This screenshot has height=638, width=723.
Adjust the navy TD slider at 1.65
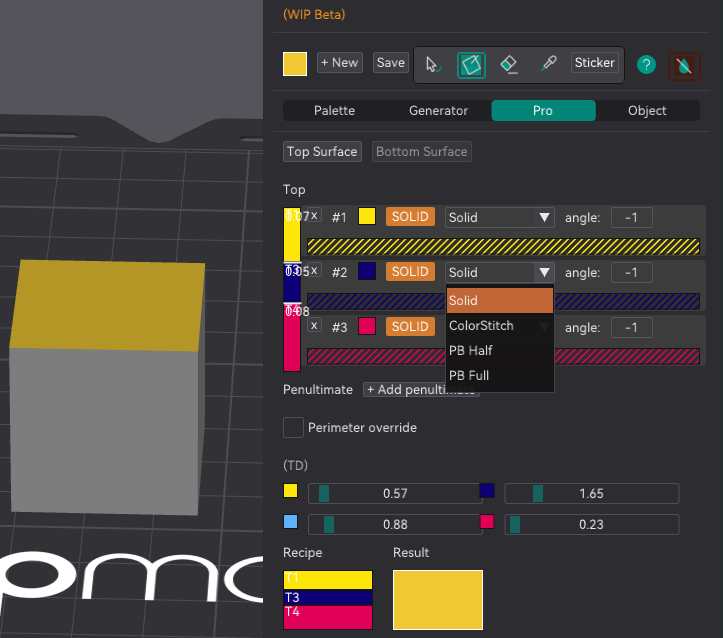(x=592, y=493)
